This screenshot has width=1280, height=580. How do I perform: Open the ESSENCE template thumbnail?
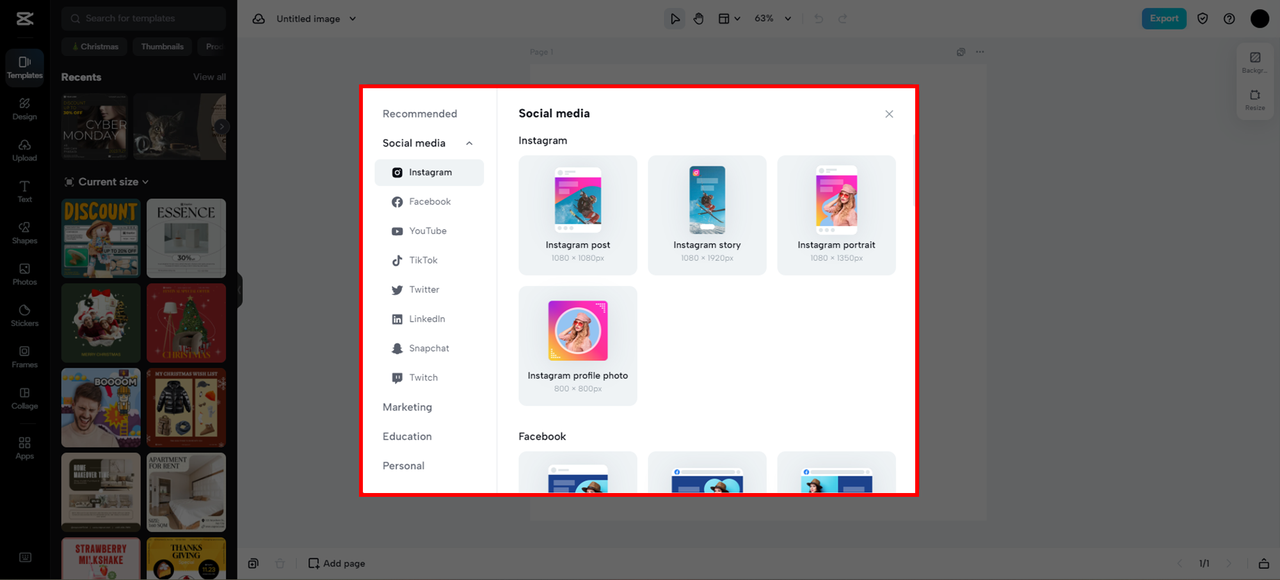186,238
